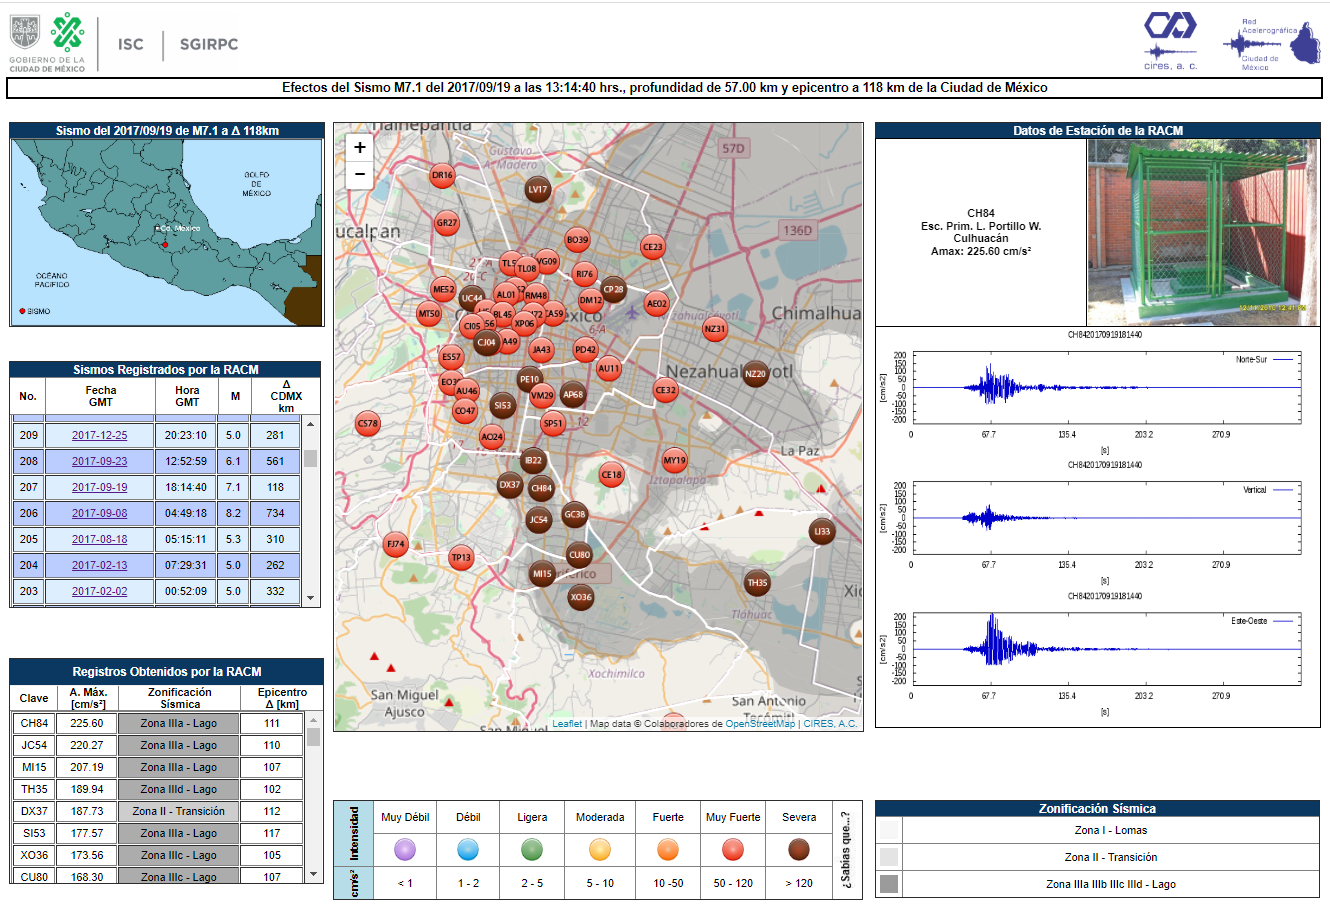Expand the ¿Sabías que...? side panel
Image resolution: width=1330 pixels, height=914 pixels.
tap(847, 849)
